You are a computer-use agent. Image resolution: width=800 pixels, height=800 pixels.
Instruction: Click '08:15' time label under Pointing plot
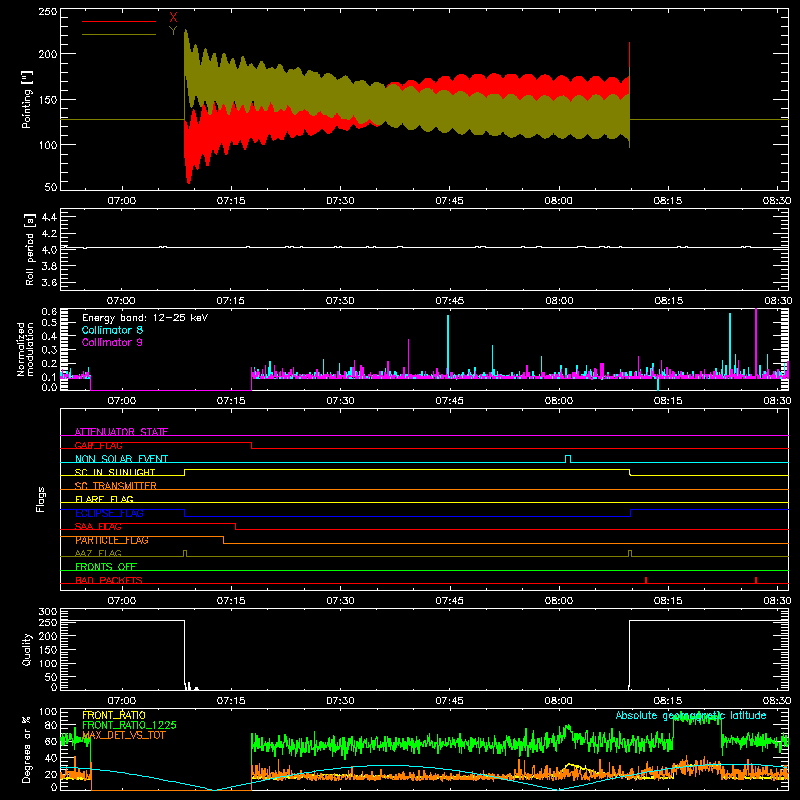668,201
